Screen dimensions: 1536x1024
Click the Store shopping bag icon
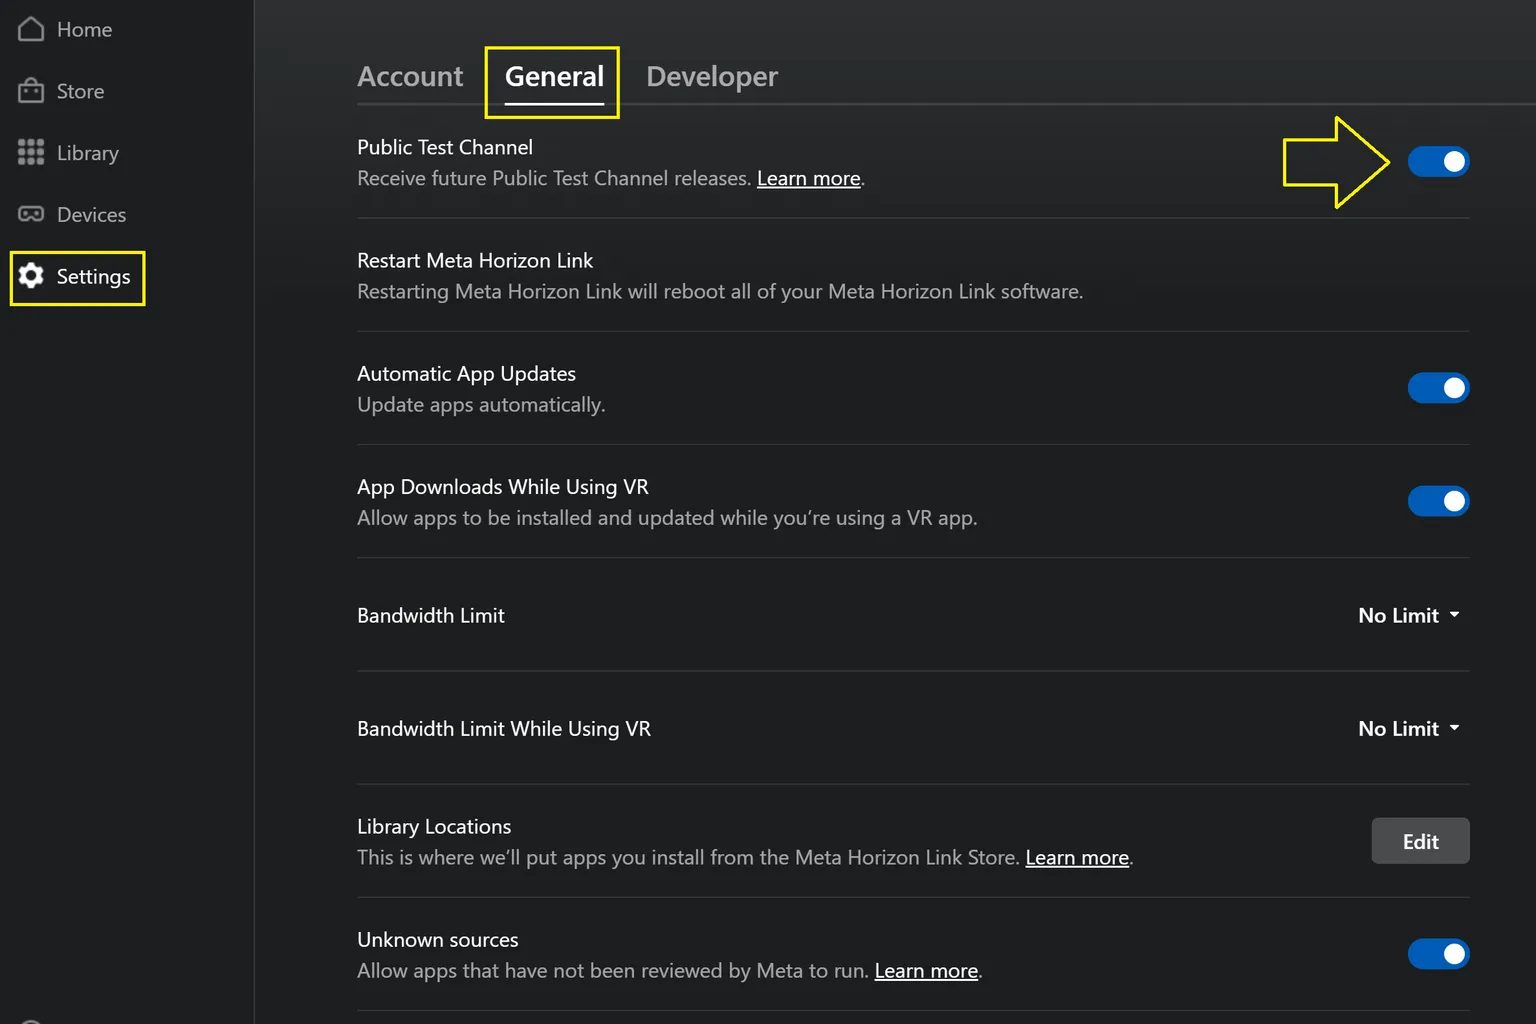click(31, 91)
